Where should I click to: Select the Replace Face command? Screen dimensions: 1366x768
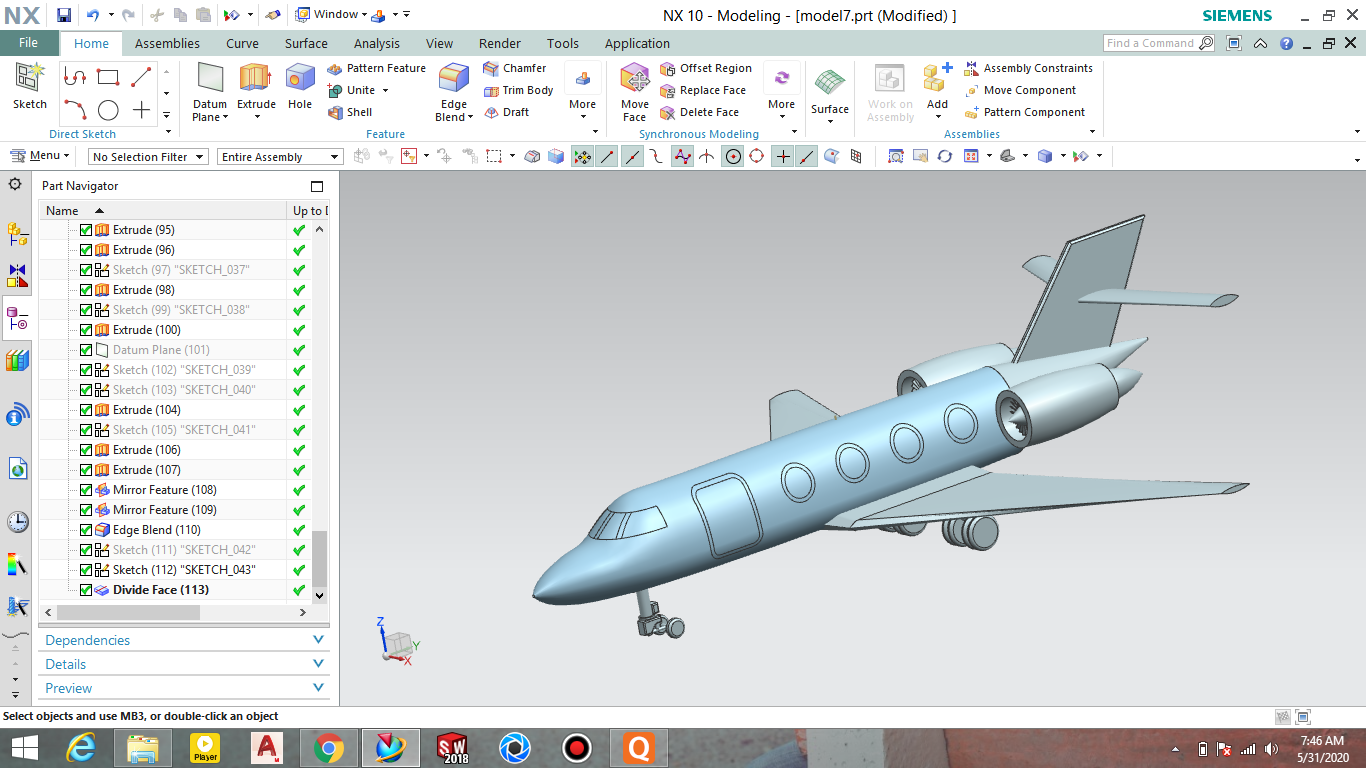click(x=703, y=90)
